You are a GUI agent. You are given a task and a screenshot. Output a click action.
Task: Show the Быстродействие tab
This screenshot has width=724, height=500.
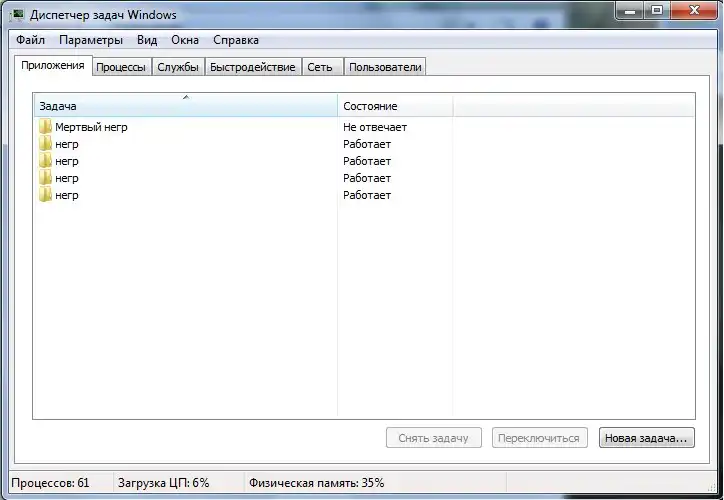click(253, 67)
